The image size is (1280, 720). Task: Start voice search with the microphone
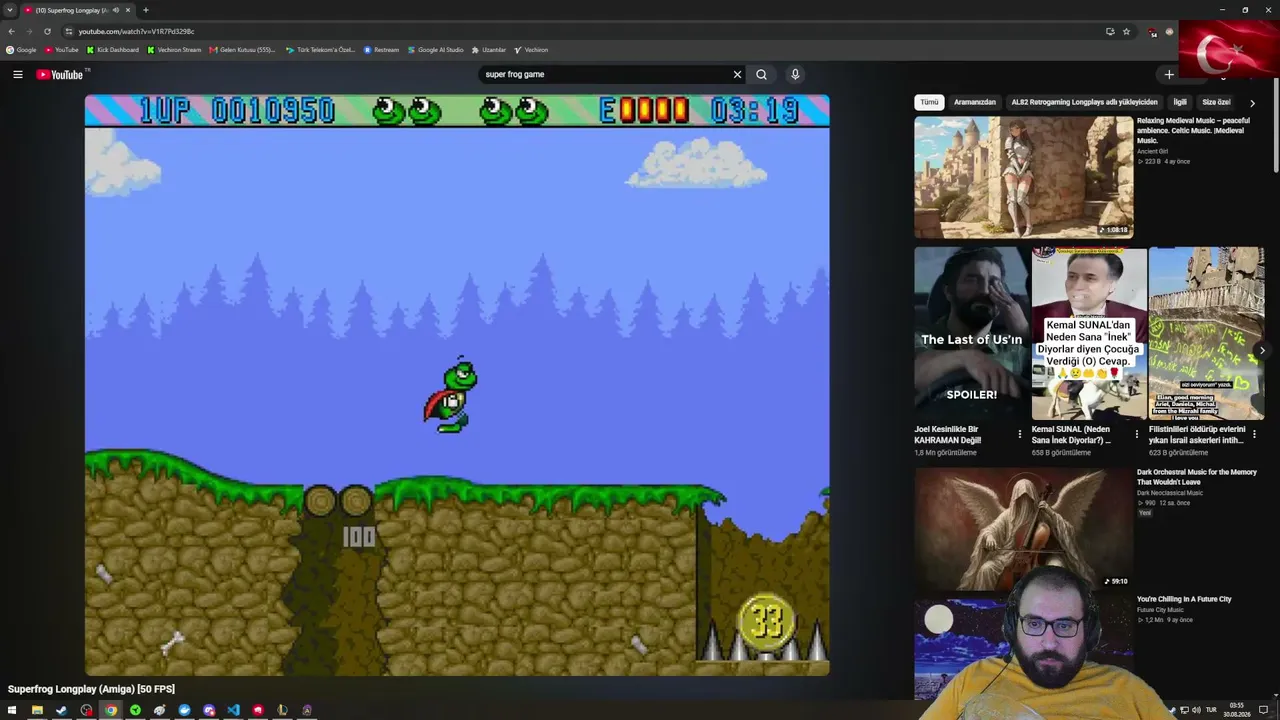pos(795,74)
